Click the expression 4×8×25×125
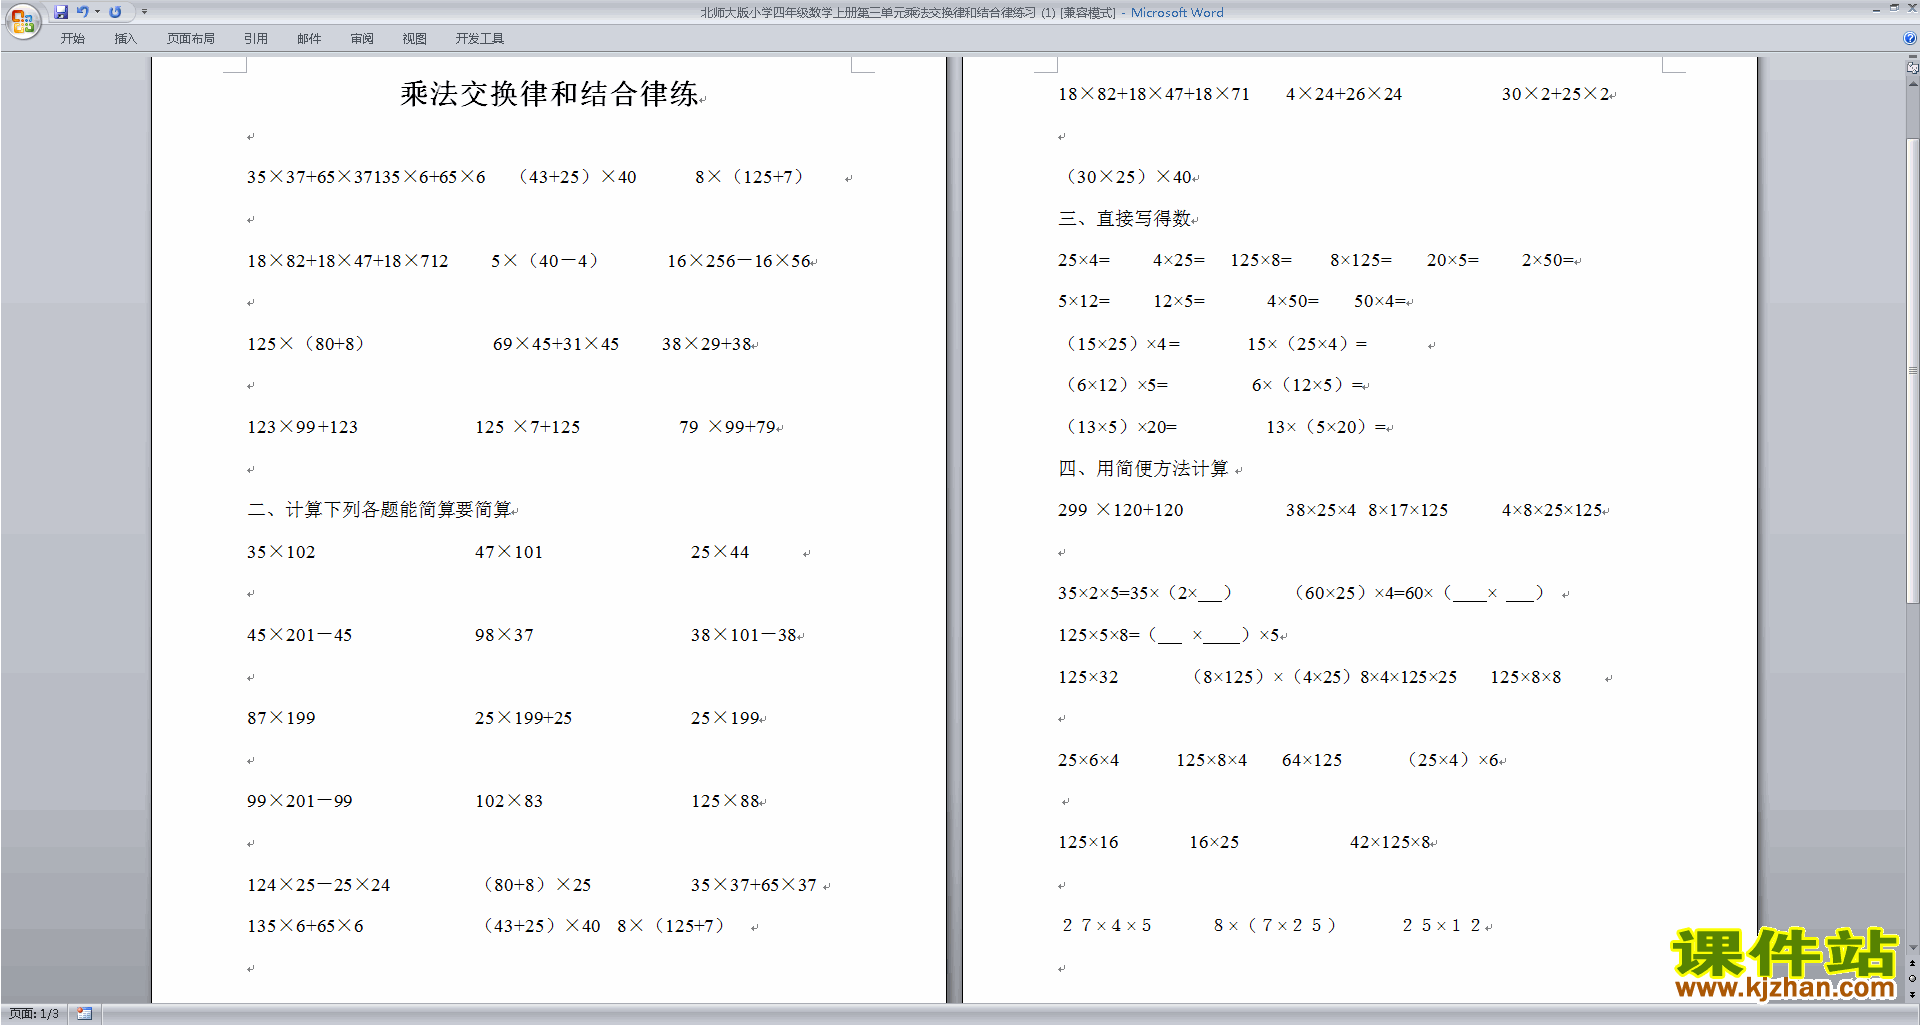1920x1025 pixels. pyautogui.click(x=1552, y=510)
